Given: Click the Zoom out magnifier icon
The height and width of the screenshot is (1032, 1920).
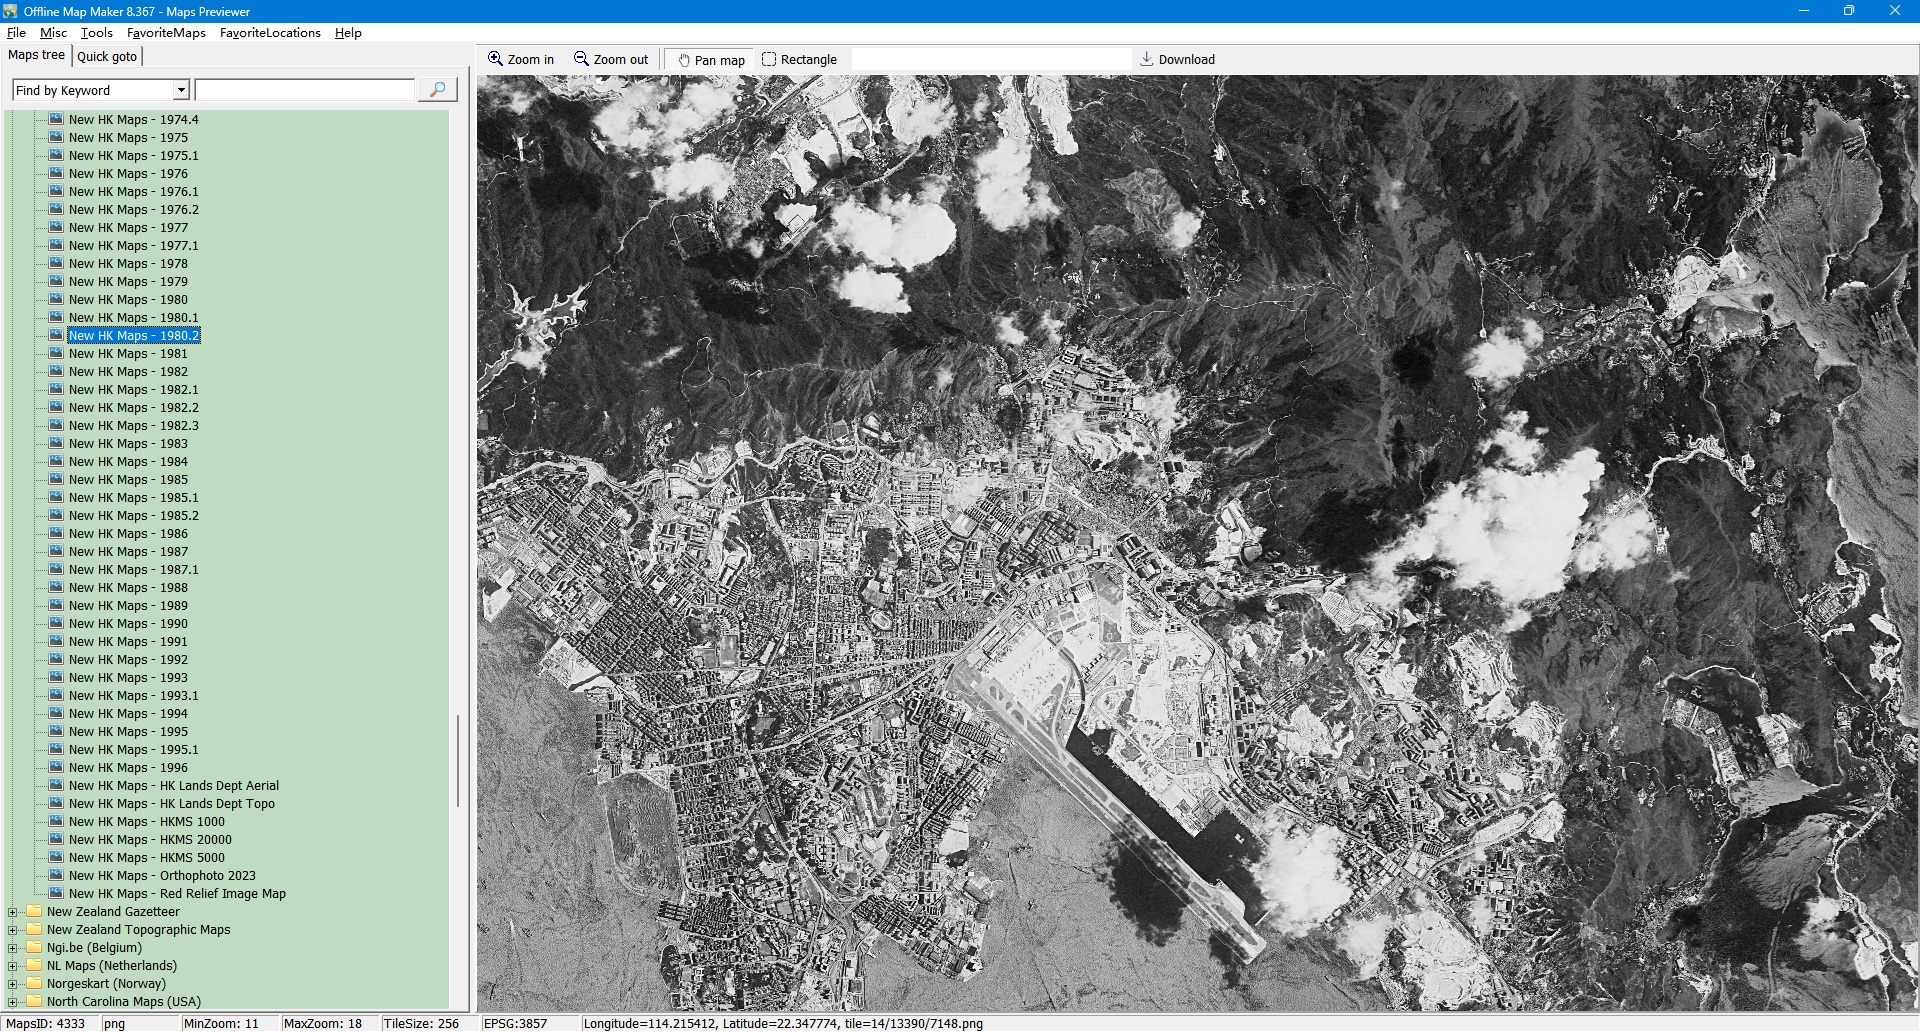Looking at the screenshot, I should coord(581,59).
